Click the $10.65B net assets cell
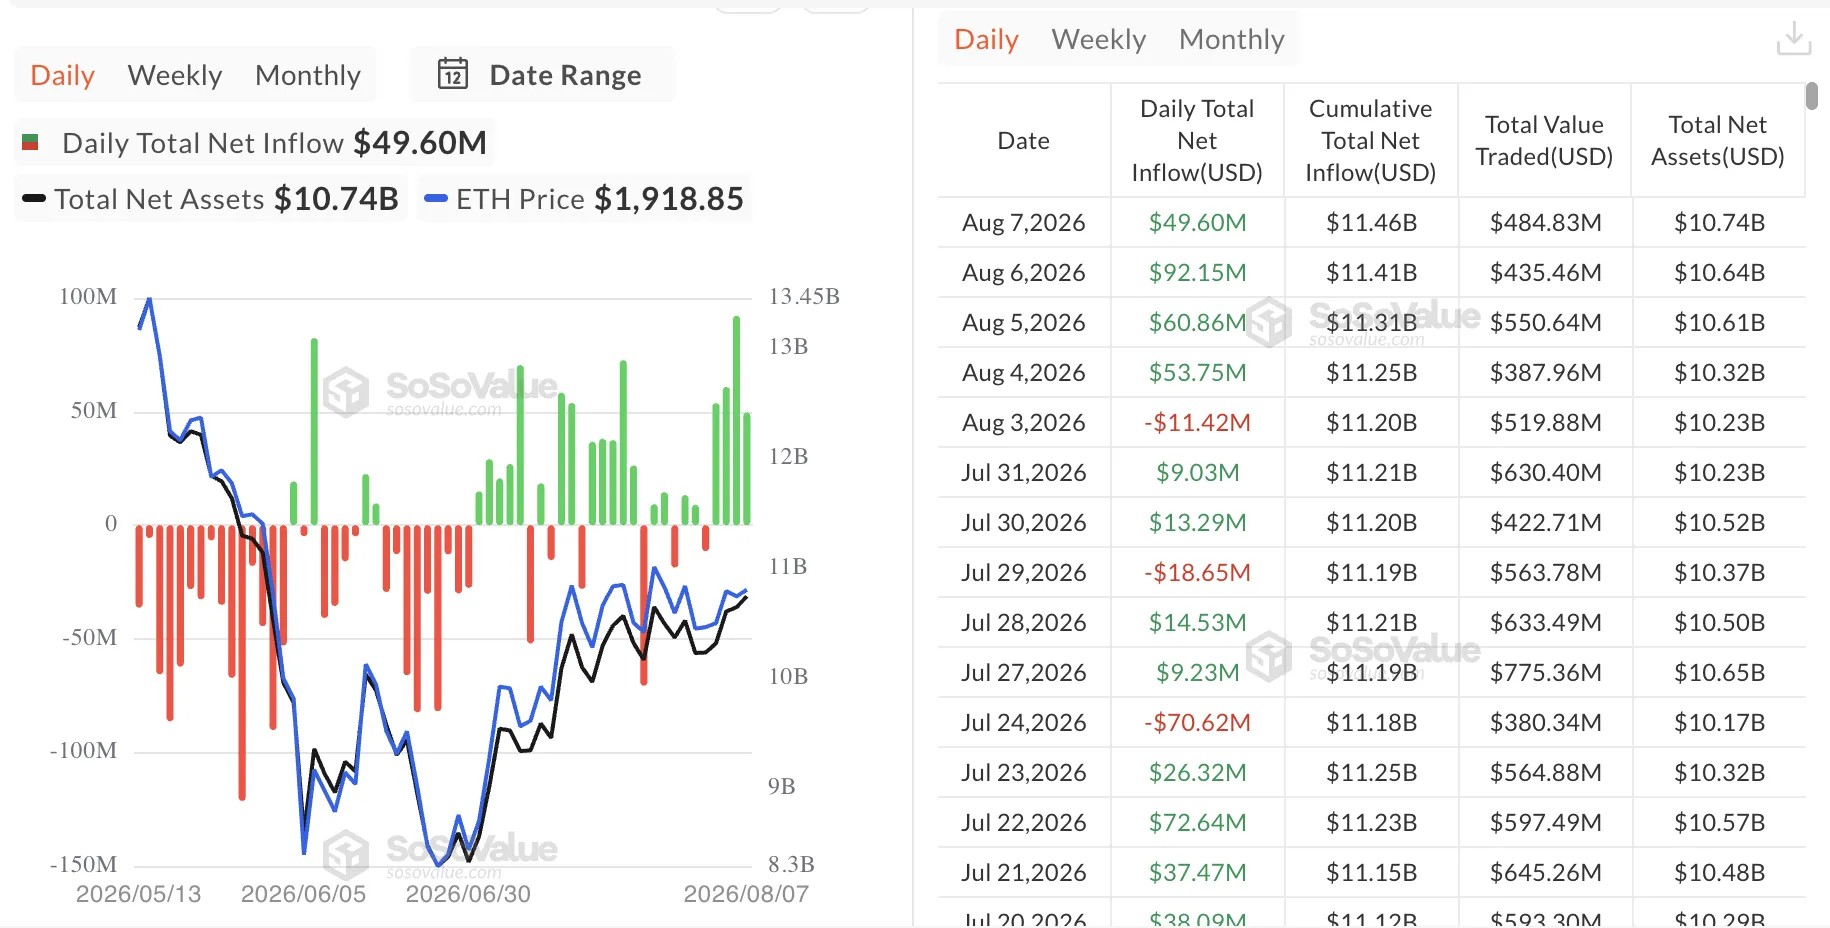The height and width of the screenshot is (928, 1830). pyautogui.click(x=1719, y=672)
